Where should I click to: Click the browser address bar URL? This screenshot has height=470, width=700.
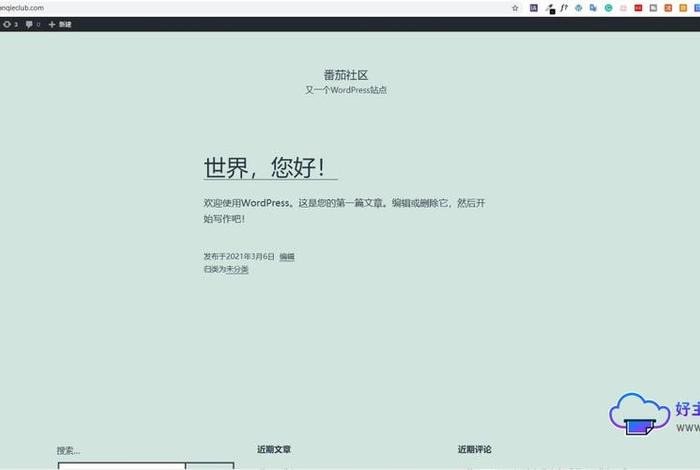click(22, 8)
